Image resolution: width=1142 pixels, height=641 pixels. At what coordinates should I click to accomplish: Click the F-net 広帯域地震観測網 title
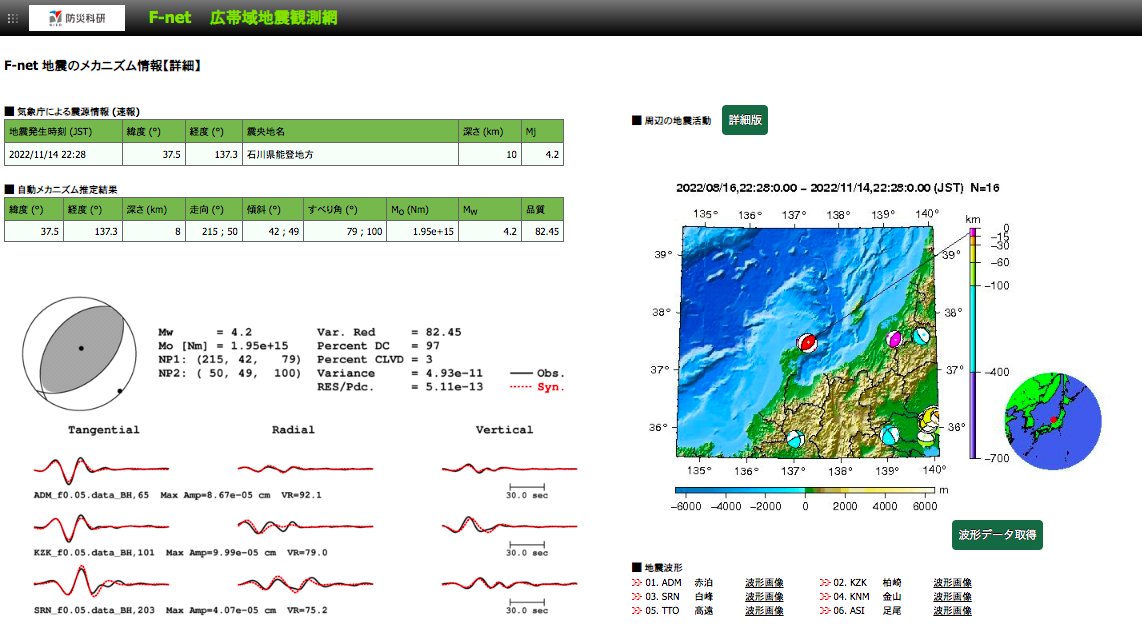[243, 17]
